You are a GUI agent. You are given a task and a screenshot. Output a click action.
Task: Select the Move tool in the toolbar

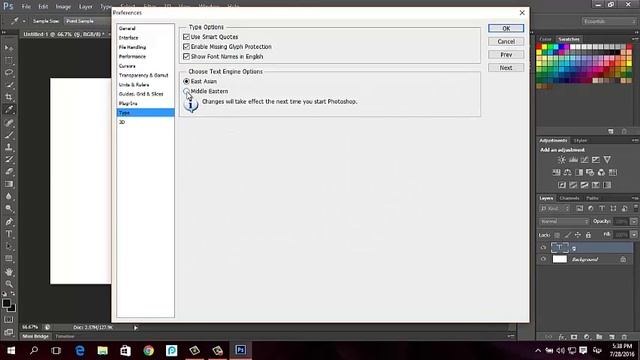[9, 48]
